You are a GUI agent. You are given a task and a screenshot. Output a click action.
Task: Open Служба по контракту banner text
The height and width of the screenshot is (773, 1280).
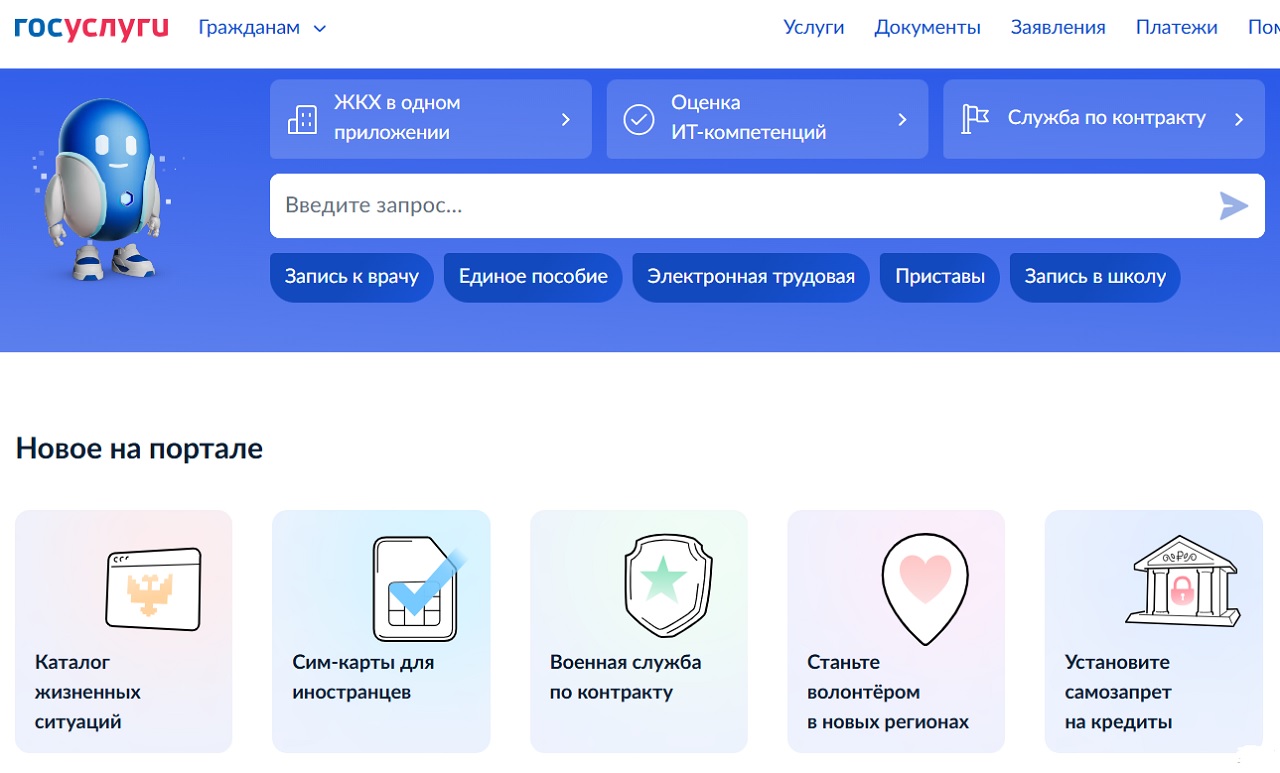point(1106,118)
